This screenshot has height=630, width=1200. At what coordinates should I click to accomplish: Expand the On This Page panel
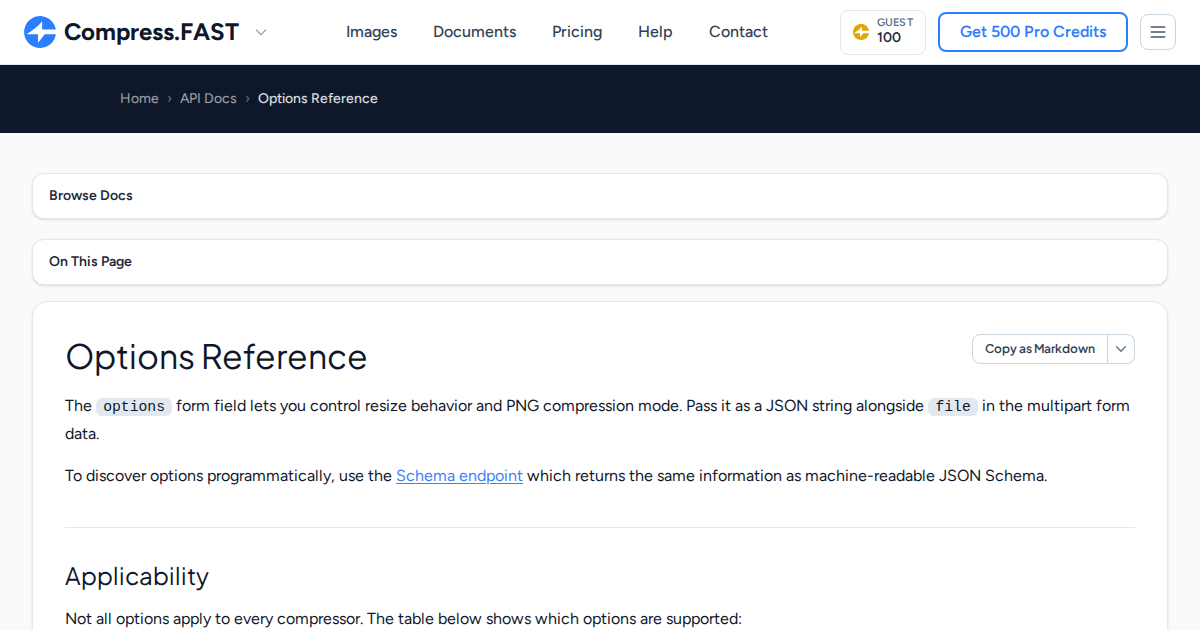coord(600,262)
